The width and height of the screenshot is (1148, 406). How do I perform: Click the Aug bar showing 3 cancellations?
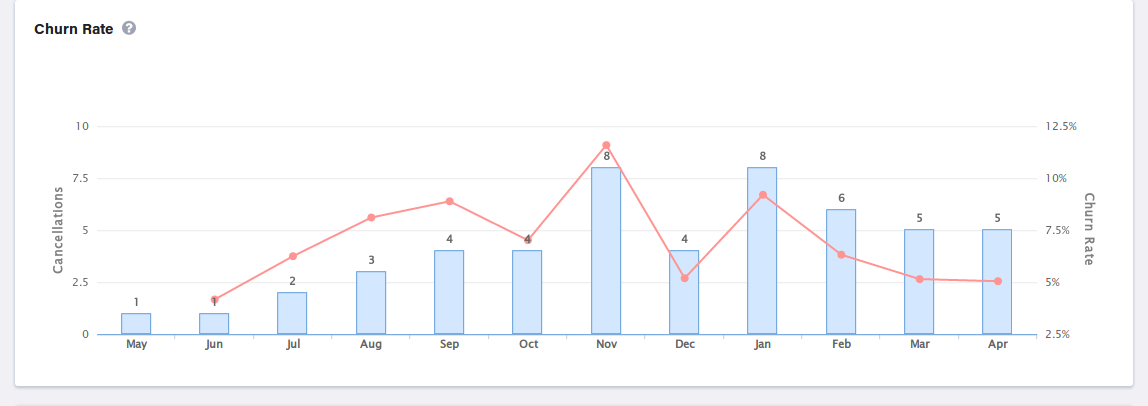pyautogui.click(x=371, y=302)
